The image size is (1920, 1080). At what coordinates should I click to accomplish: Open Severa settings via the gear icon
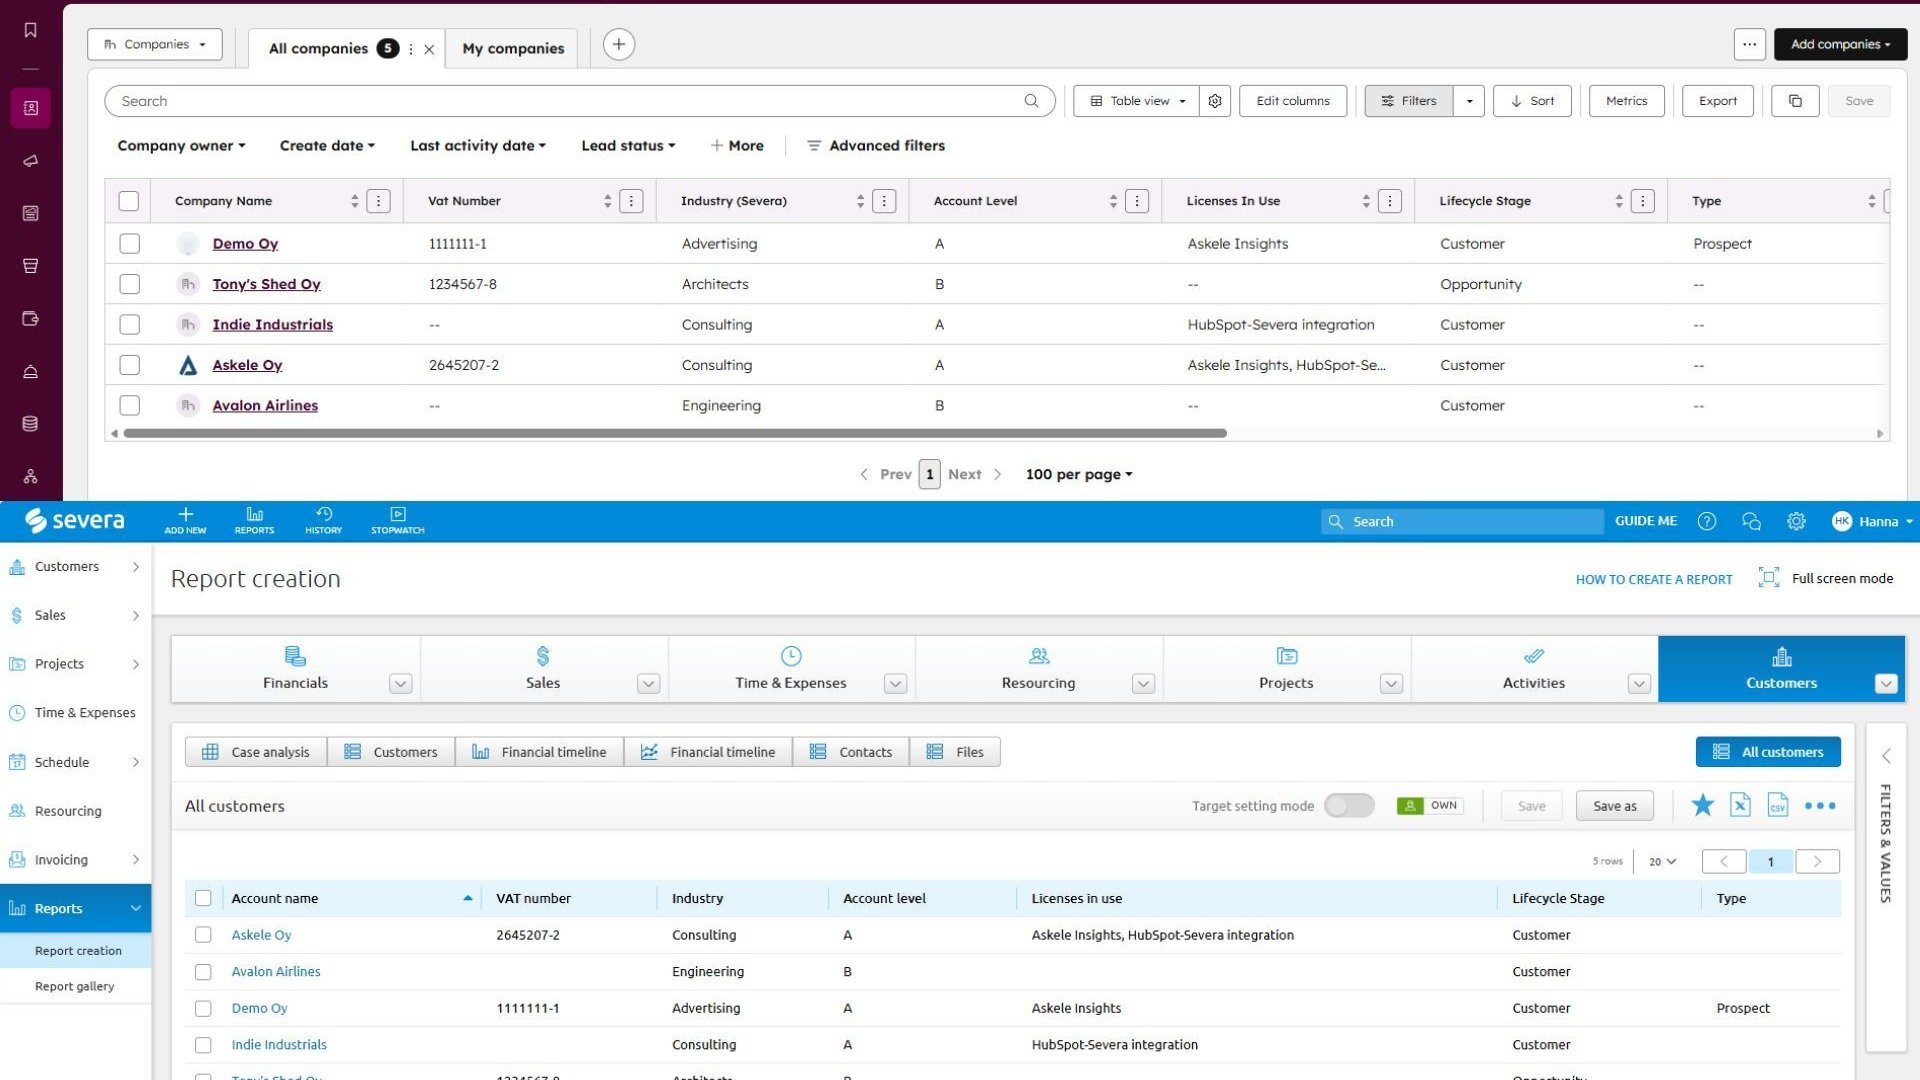tap(1796, 521)
